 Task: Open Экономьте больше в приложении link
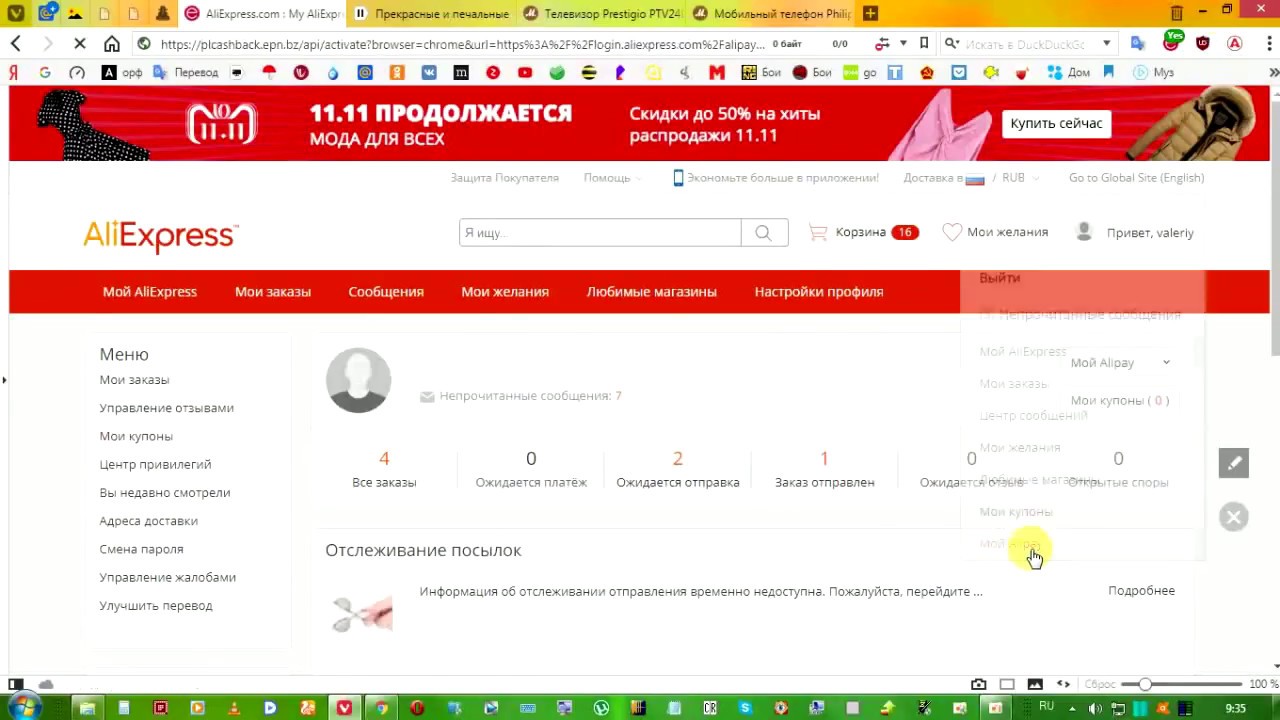776,178
